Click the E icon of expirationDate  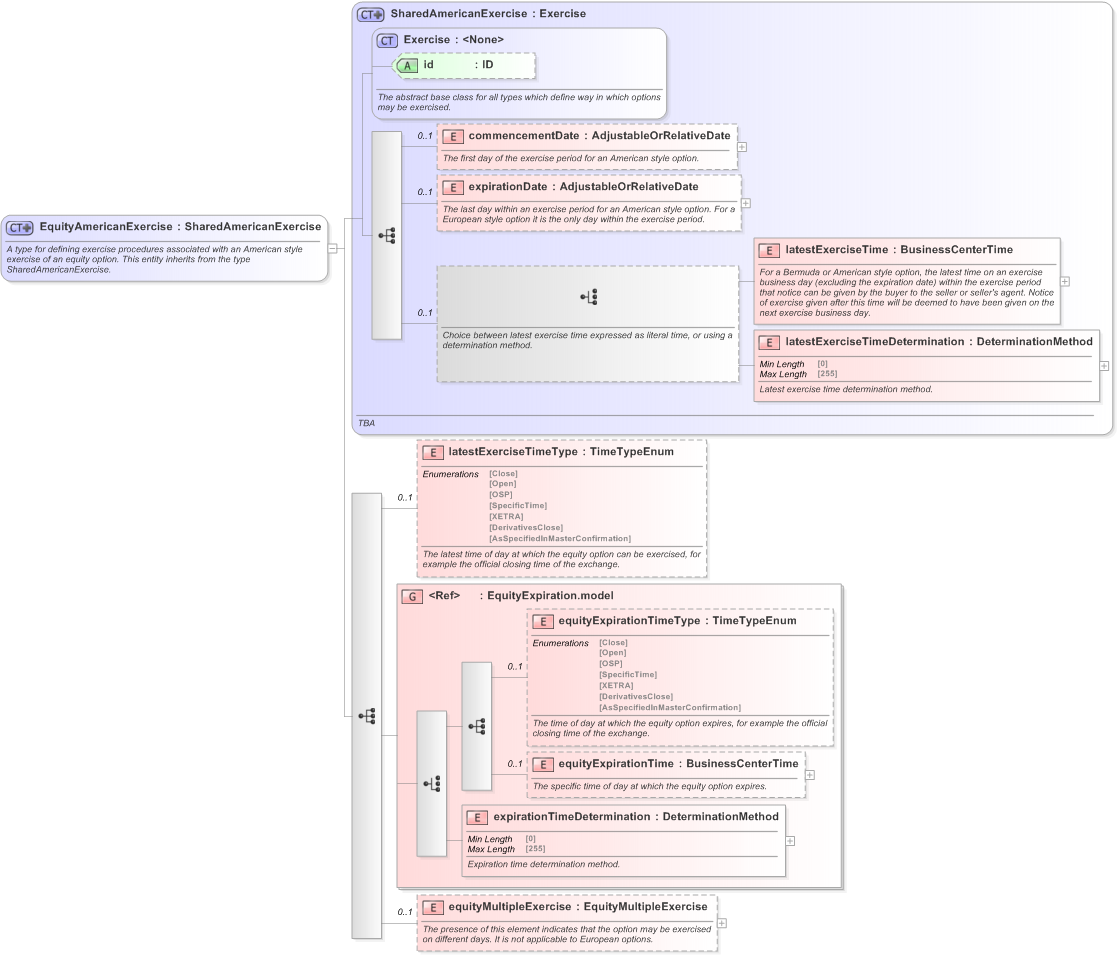tap(453, 188)
